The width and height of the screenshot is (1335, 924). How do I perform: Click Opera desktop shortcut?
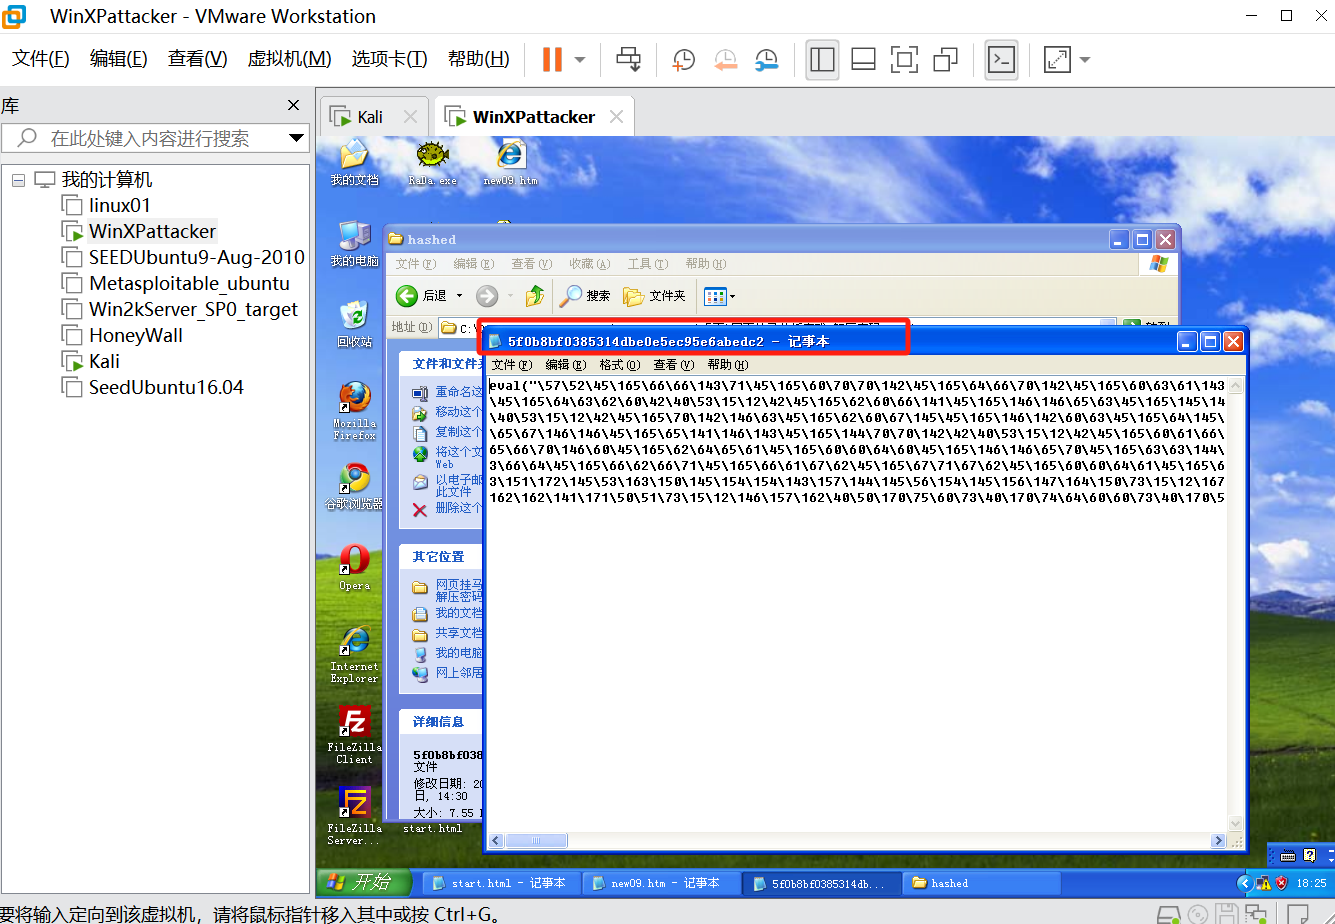pyautogui.click(x=354, y=568)
